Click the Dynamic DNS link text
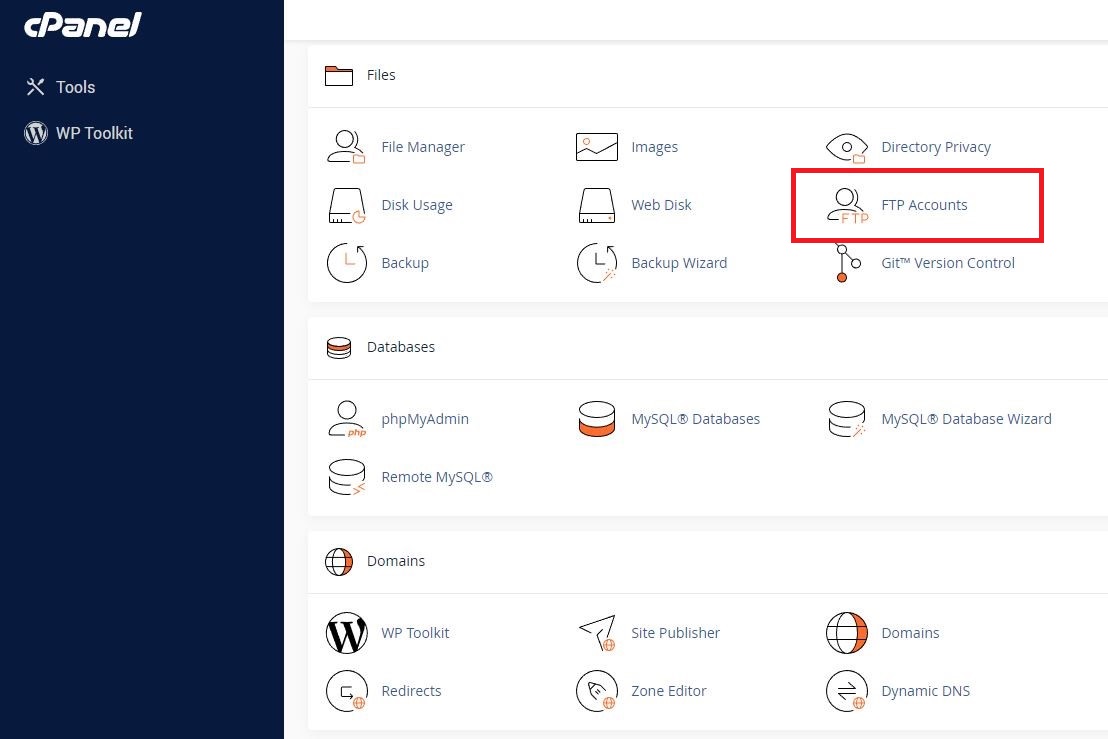1108x739 pixels. [925, 691]
